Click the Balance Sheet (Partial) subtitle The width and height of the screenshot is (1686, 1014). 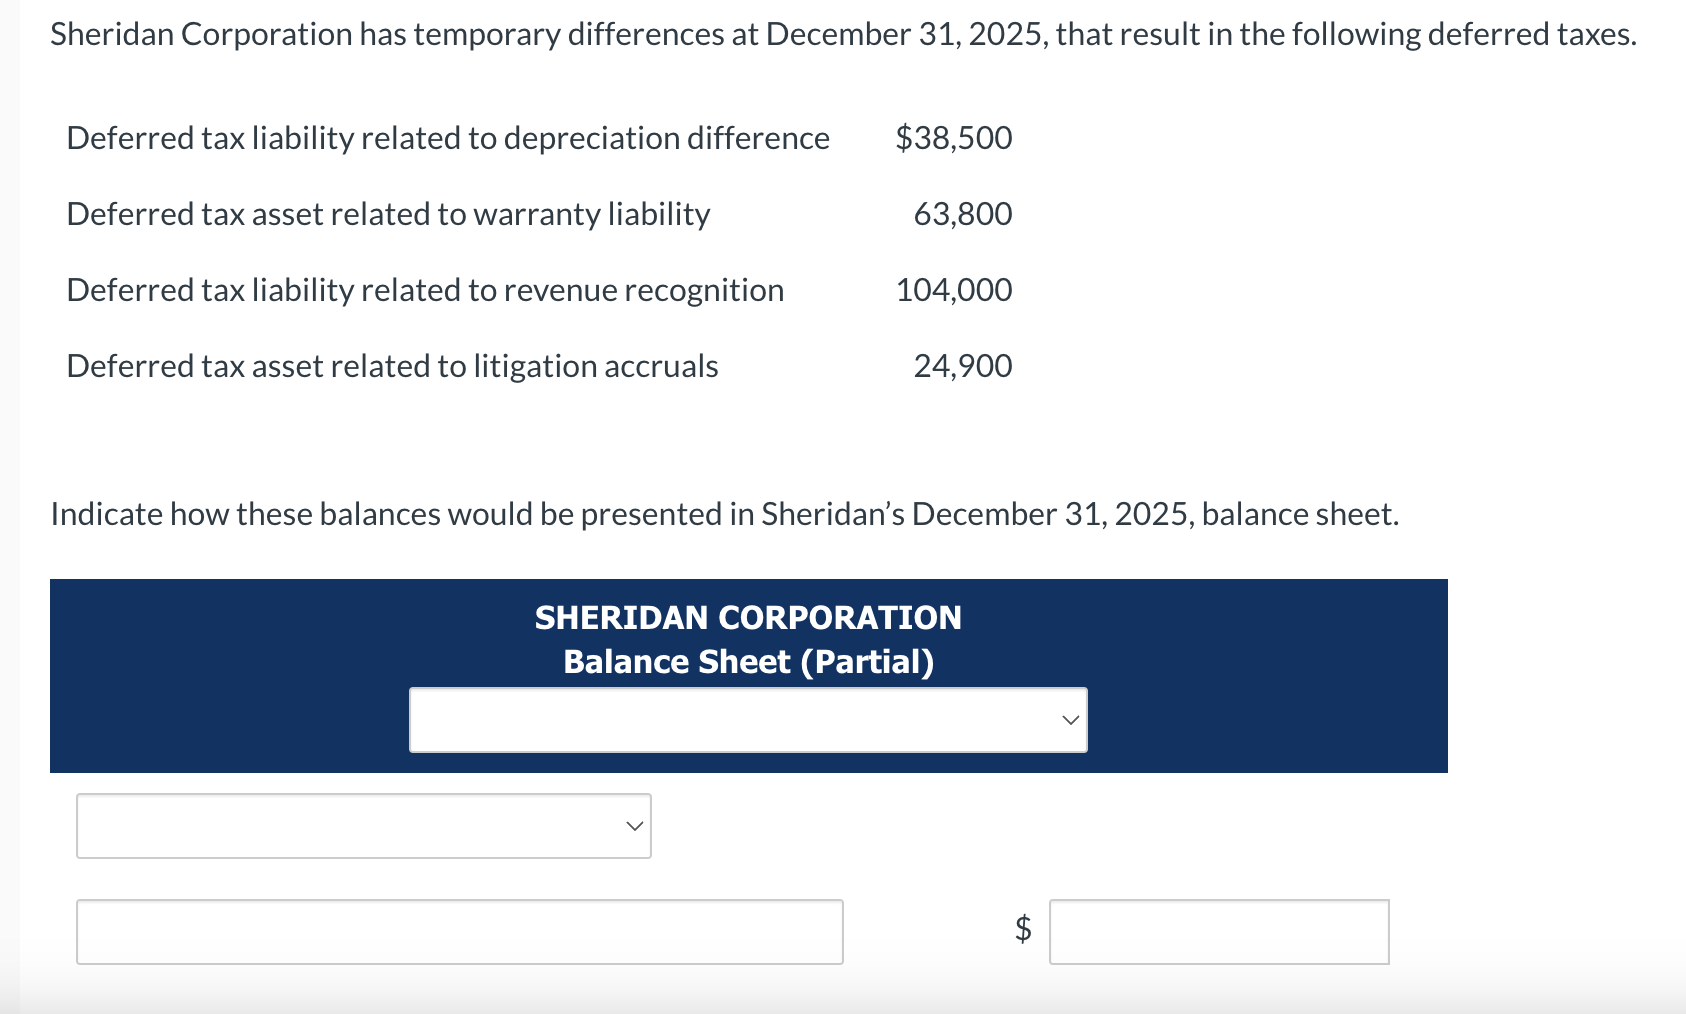pos(748,661)
